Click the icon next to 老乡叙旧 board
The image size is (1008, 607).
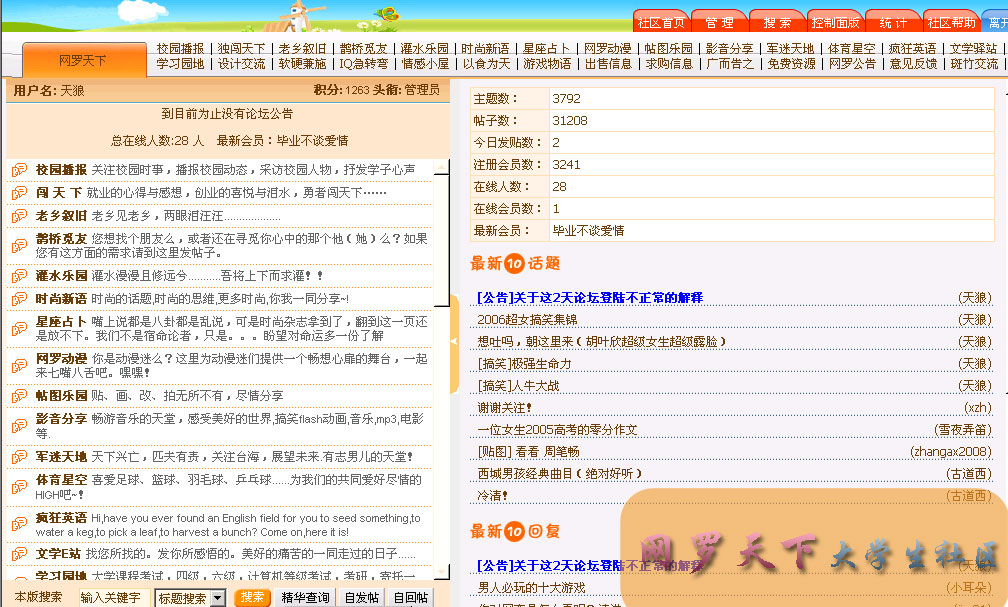(19, 216)
